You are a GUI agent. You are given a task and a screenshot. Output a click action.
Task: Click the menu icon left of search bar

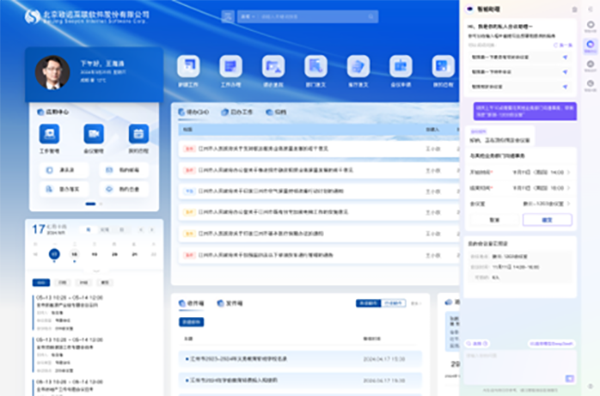(x=228, y=16)
